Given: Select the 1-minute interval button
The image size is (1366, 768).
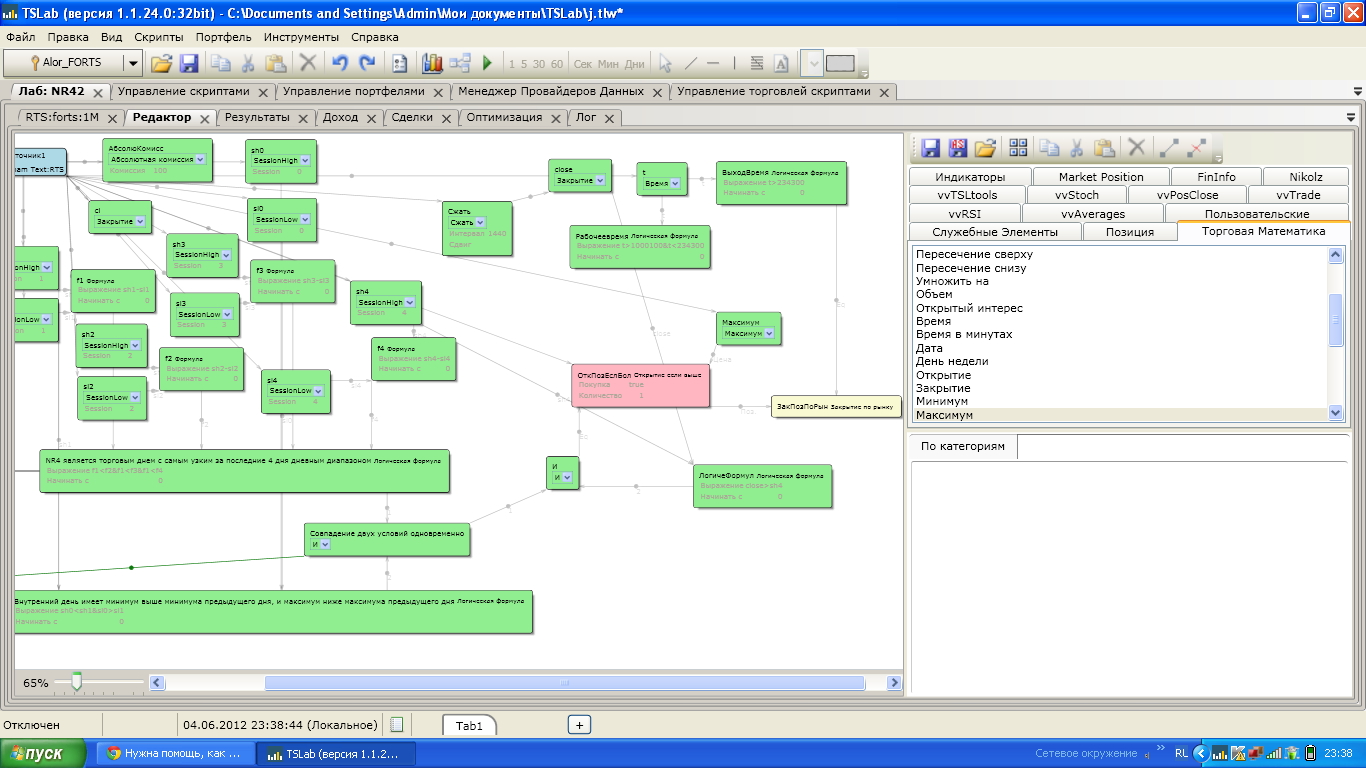Looking at the screenshot, I should pos(512,64).
